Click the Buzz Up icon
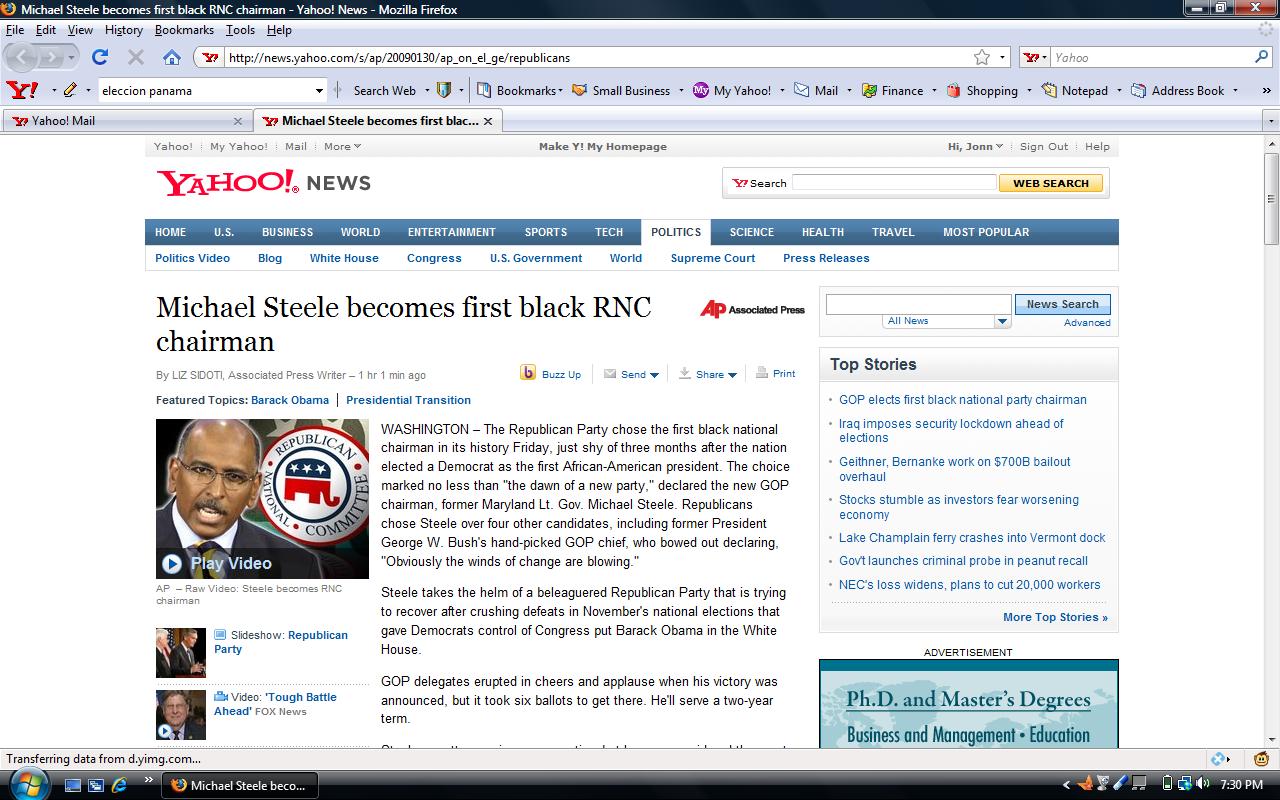This screenshot has width=1280, height=800. pos(528,373)
